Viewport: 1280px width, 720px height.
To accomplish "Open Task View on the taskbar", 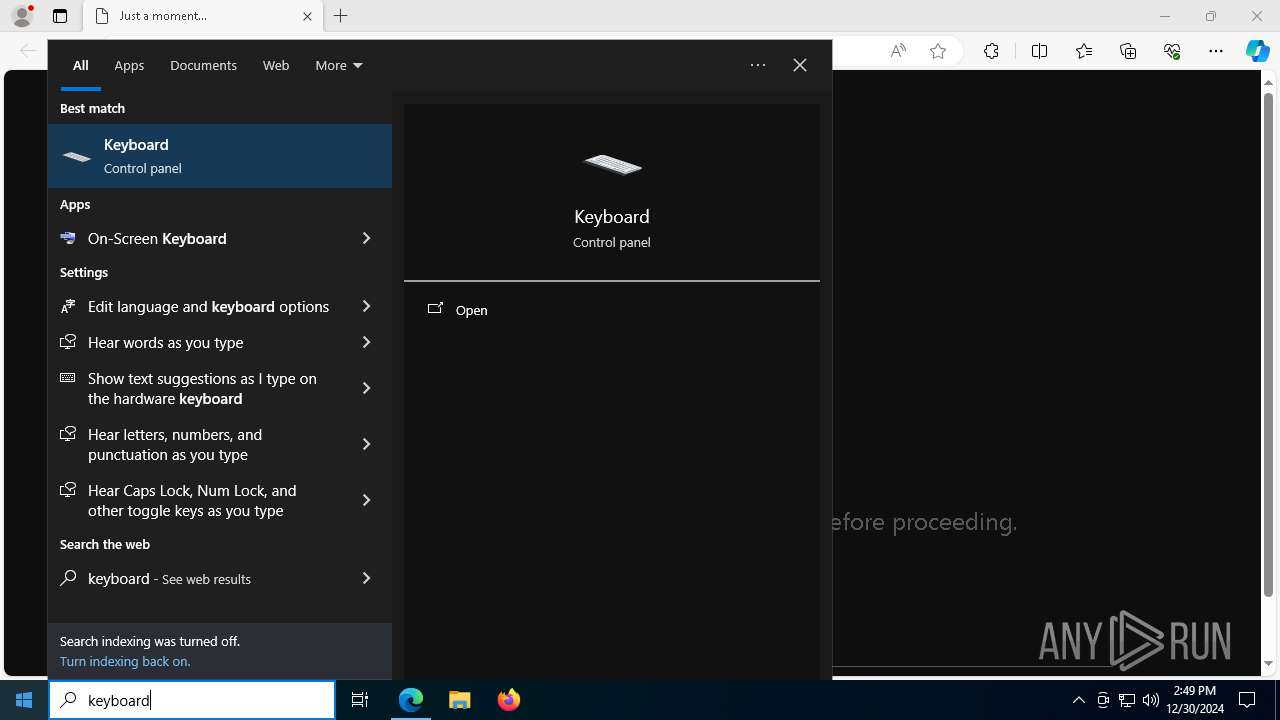I will pos(360,700).
